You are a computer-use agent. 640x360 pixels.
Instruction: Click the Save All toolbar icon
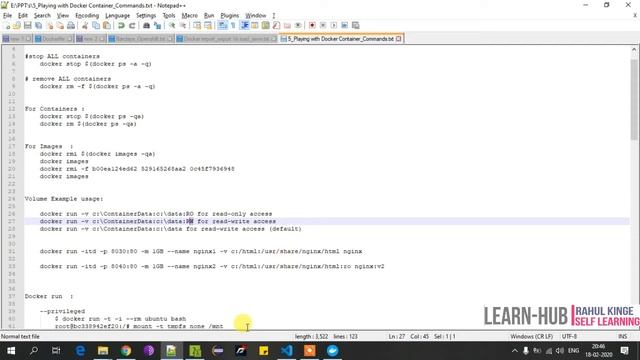point(39,25)
